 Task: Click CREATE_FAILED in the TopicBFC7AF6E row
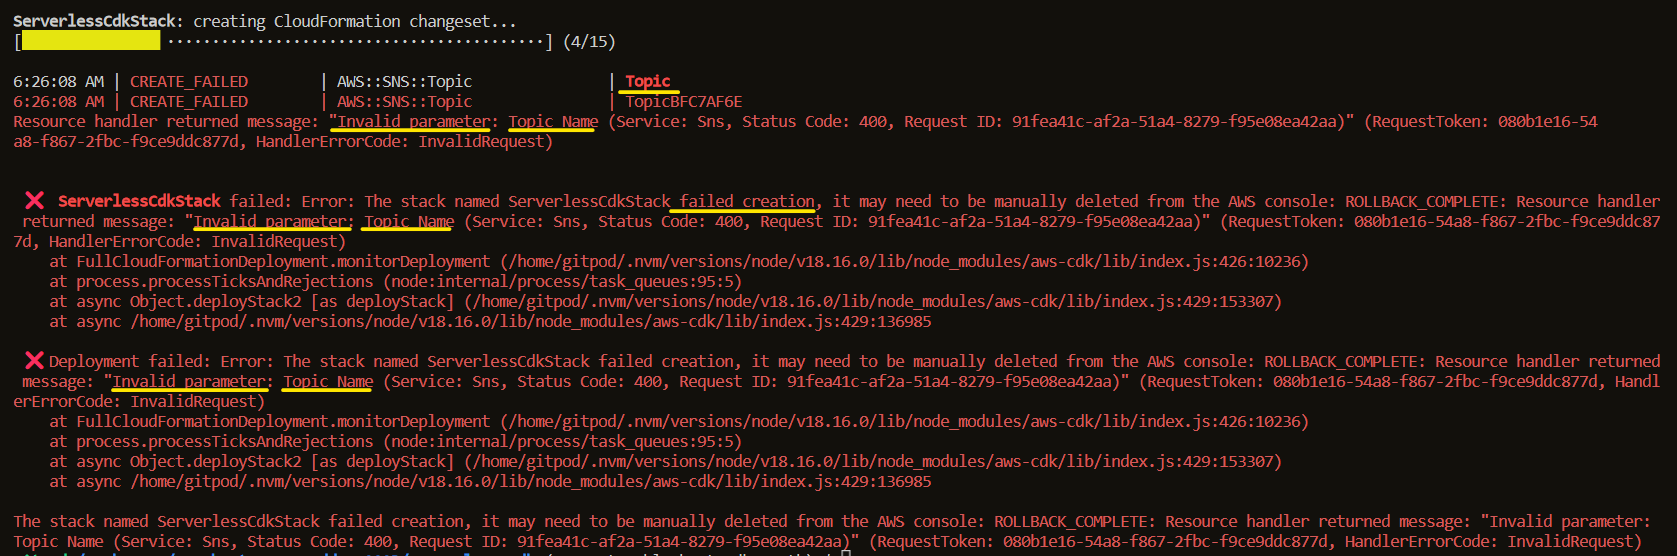click(189, 101)
